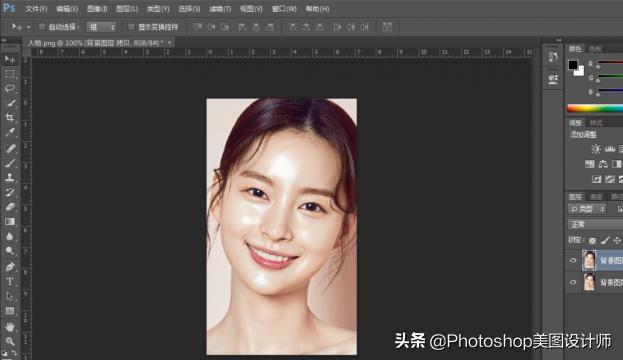Add a Posterize adjustment
623x360 pixels.
point(610,179)
